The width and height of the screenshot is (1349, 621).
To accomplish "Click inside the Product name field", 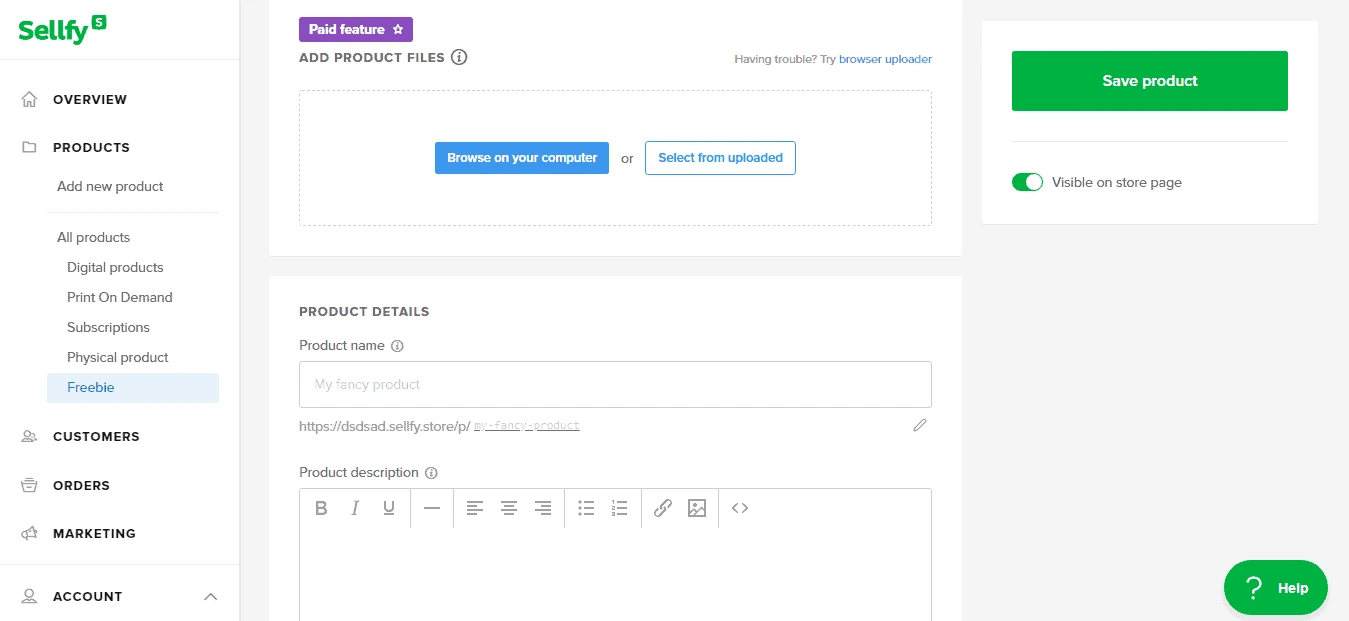I will pos(614,384).
